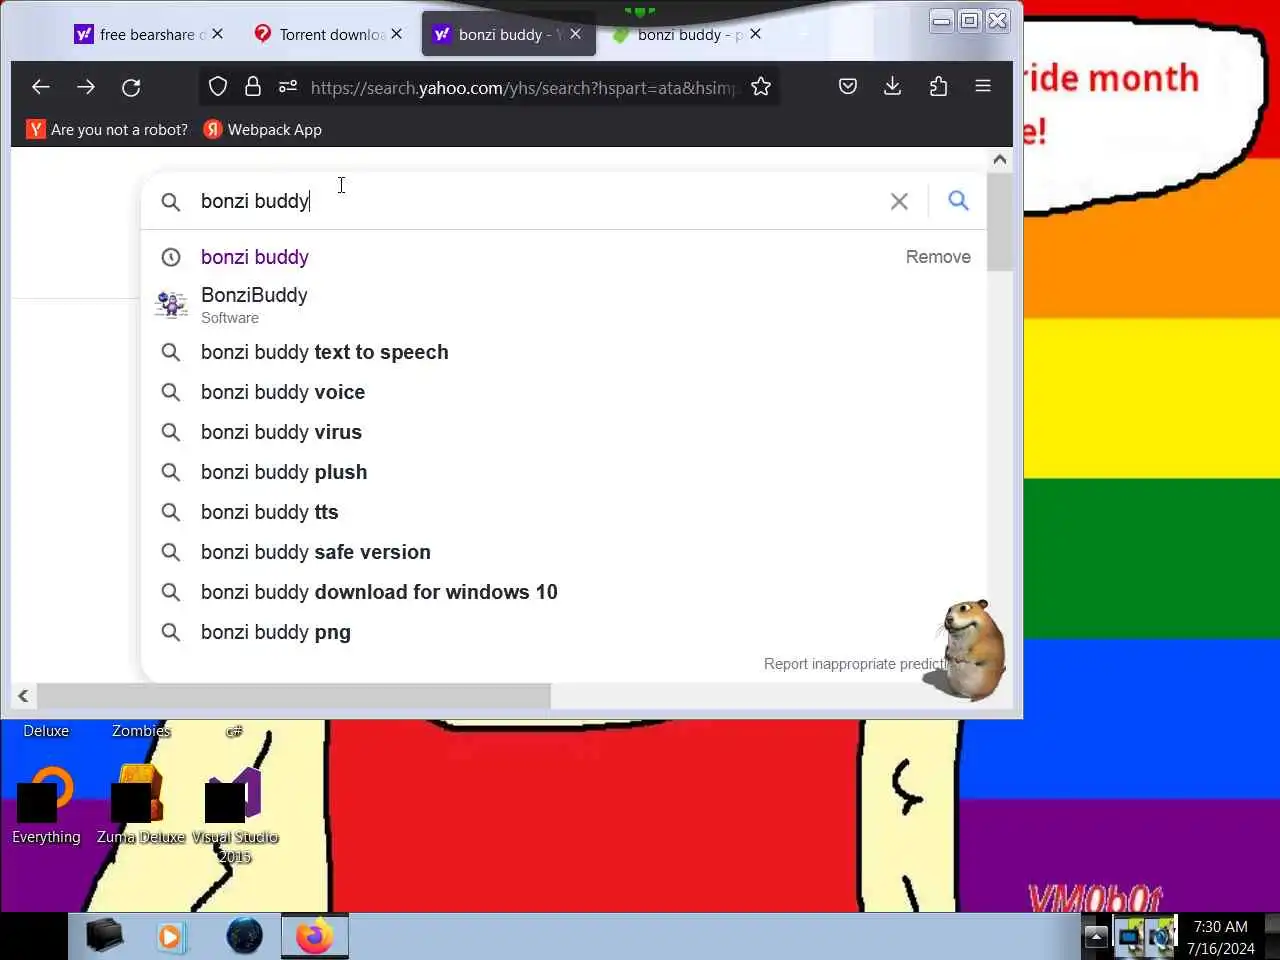Choose suggestion bonzi buddy virus
The image size is (1280, 960).
pos(563,432)
